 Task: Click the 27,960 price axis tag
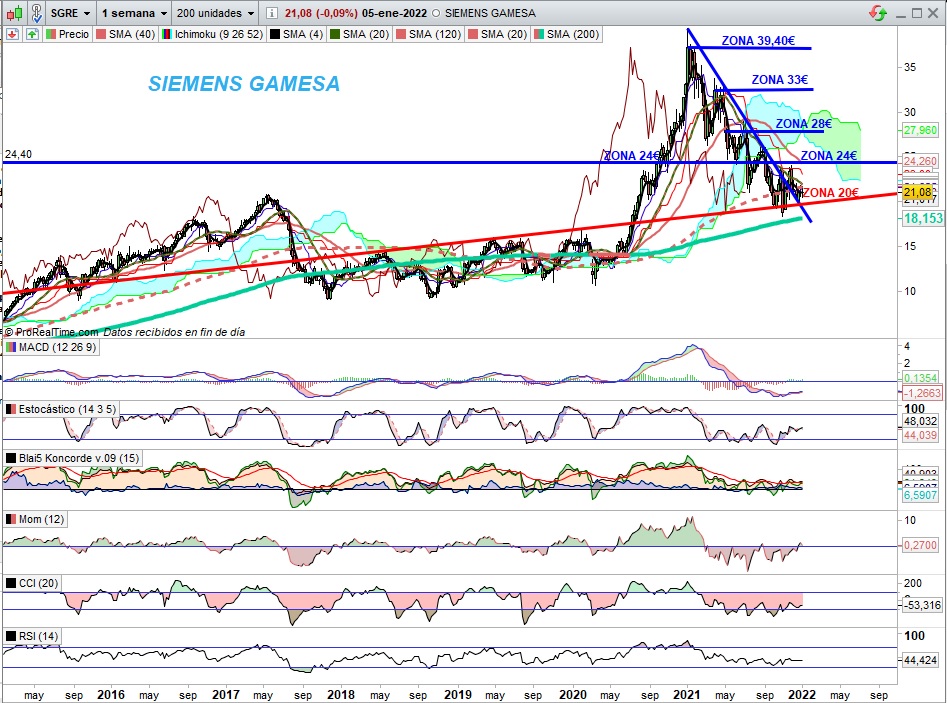920,130
